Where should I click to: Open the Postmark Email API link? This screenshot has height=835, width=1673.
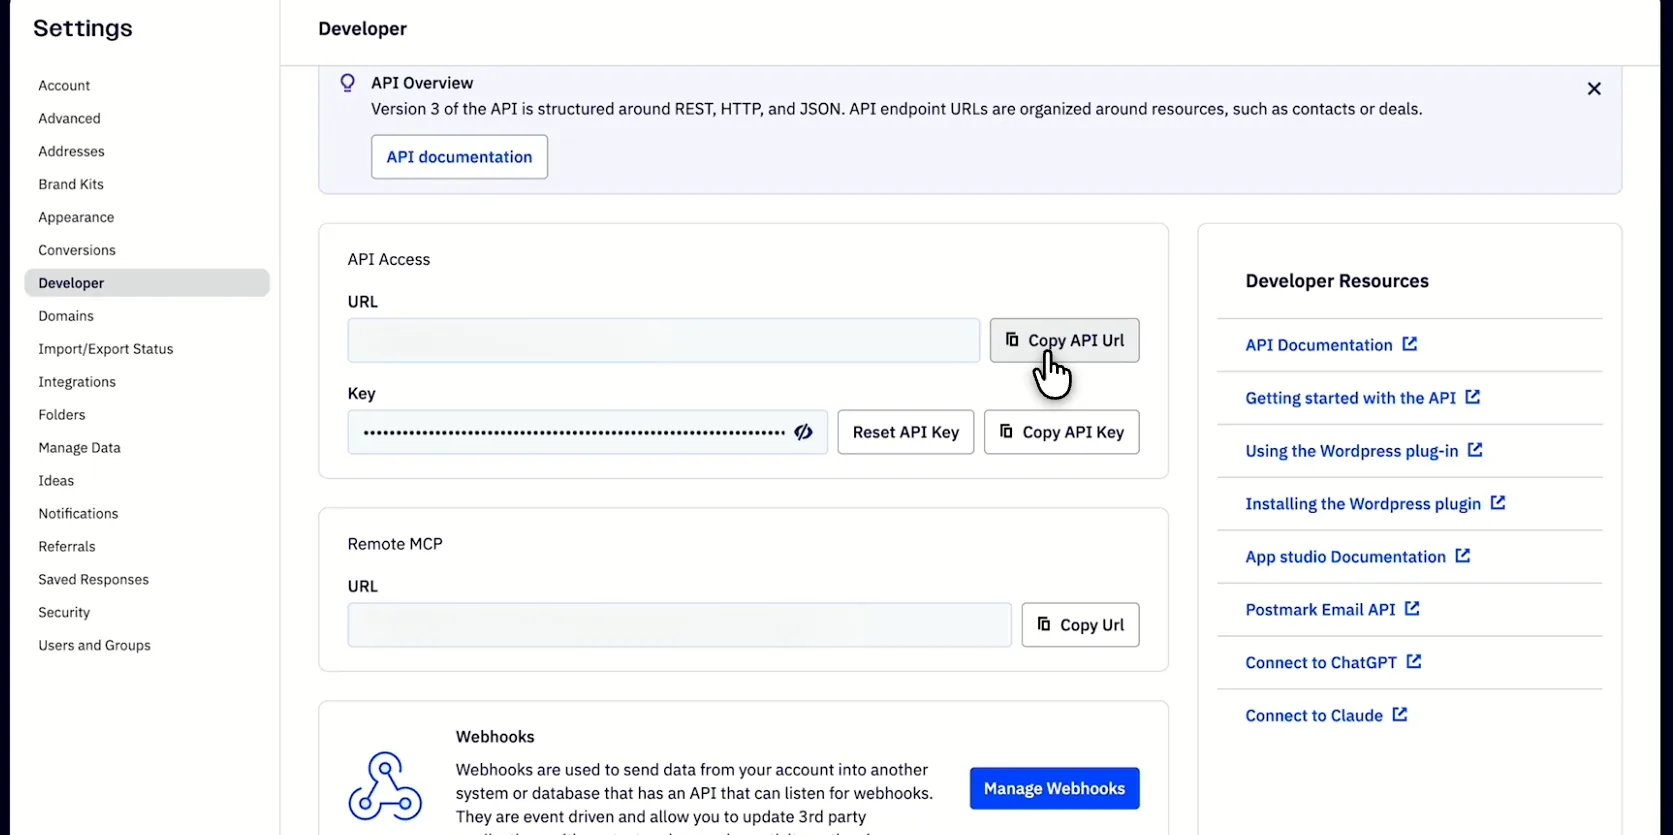(x=1320, y=610)
